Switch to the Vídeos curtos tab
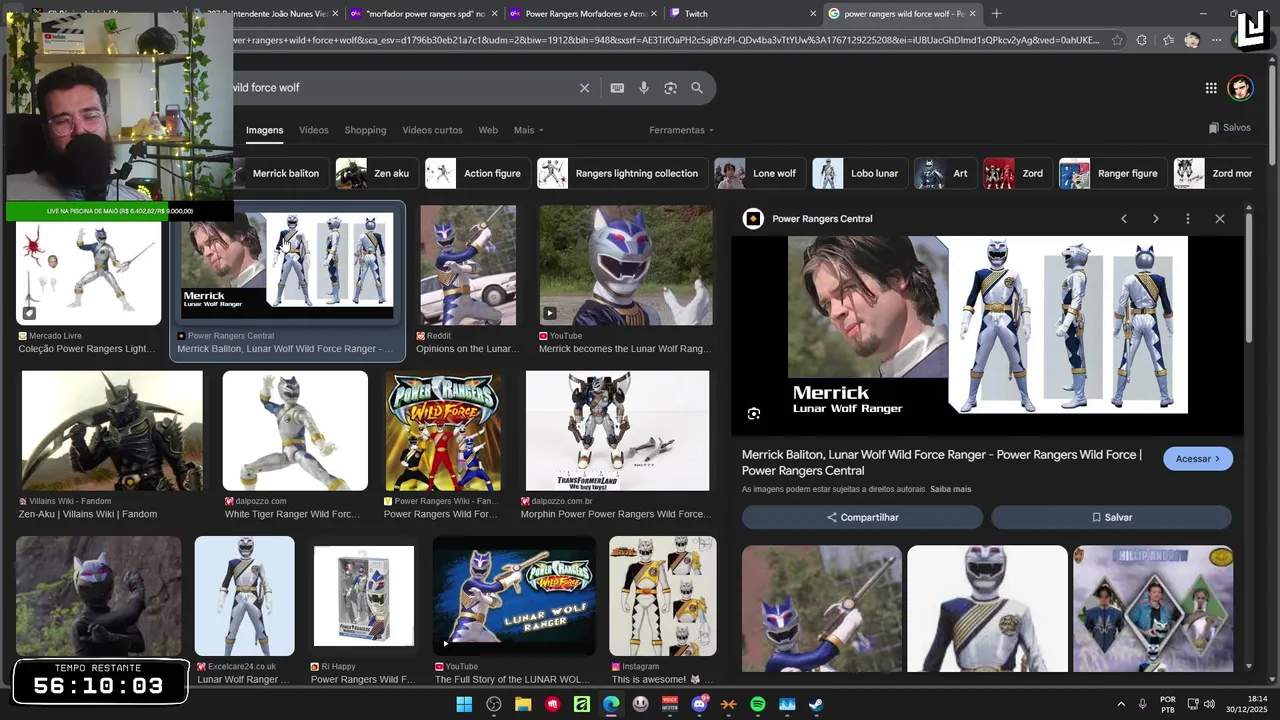Image resolution: width=1280 pixels, height=720 pixels. click(432, 130)
